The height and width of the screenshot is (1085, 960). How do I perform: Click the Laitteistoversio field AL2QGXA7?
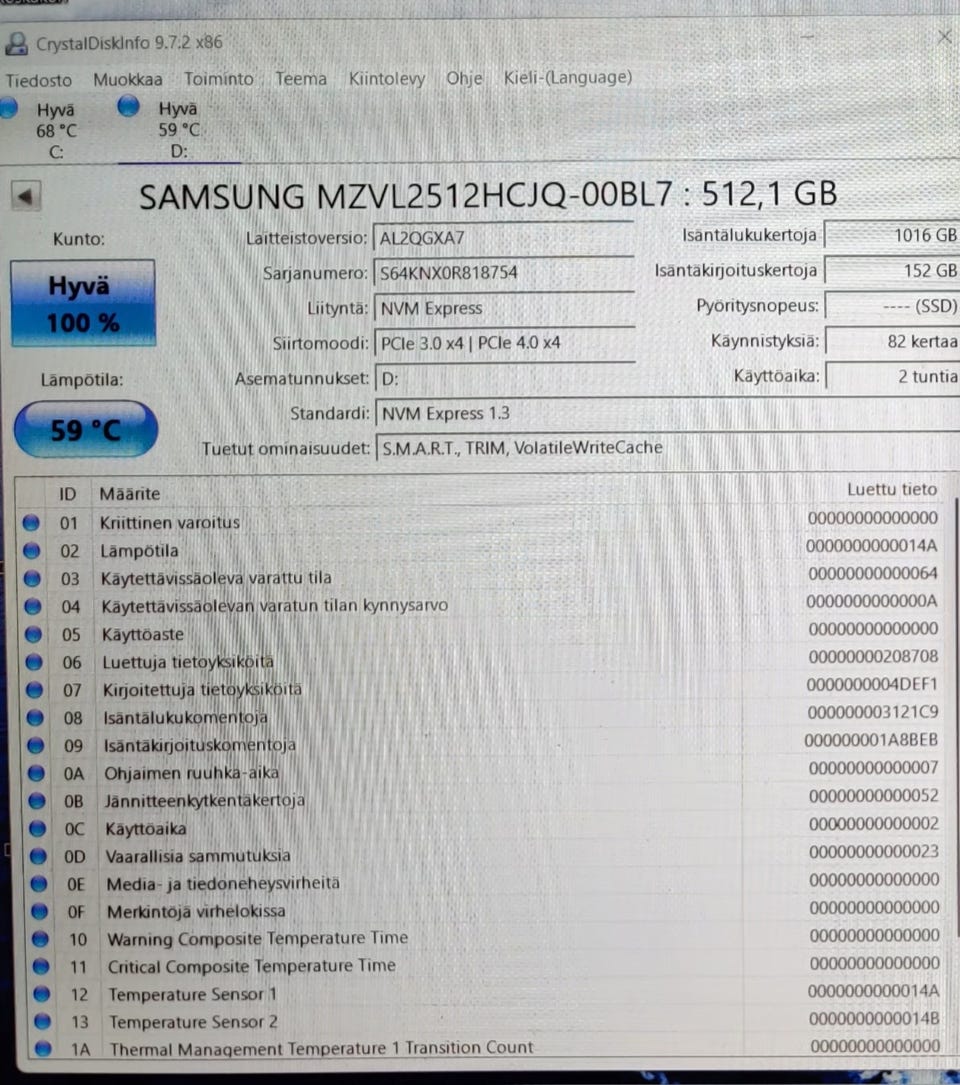point(504,238)
